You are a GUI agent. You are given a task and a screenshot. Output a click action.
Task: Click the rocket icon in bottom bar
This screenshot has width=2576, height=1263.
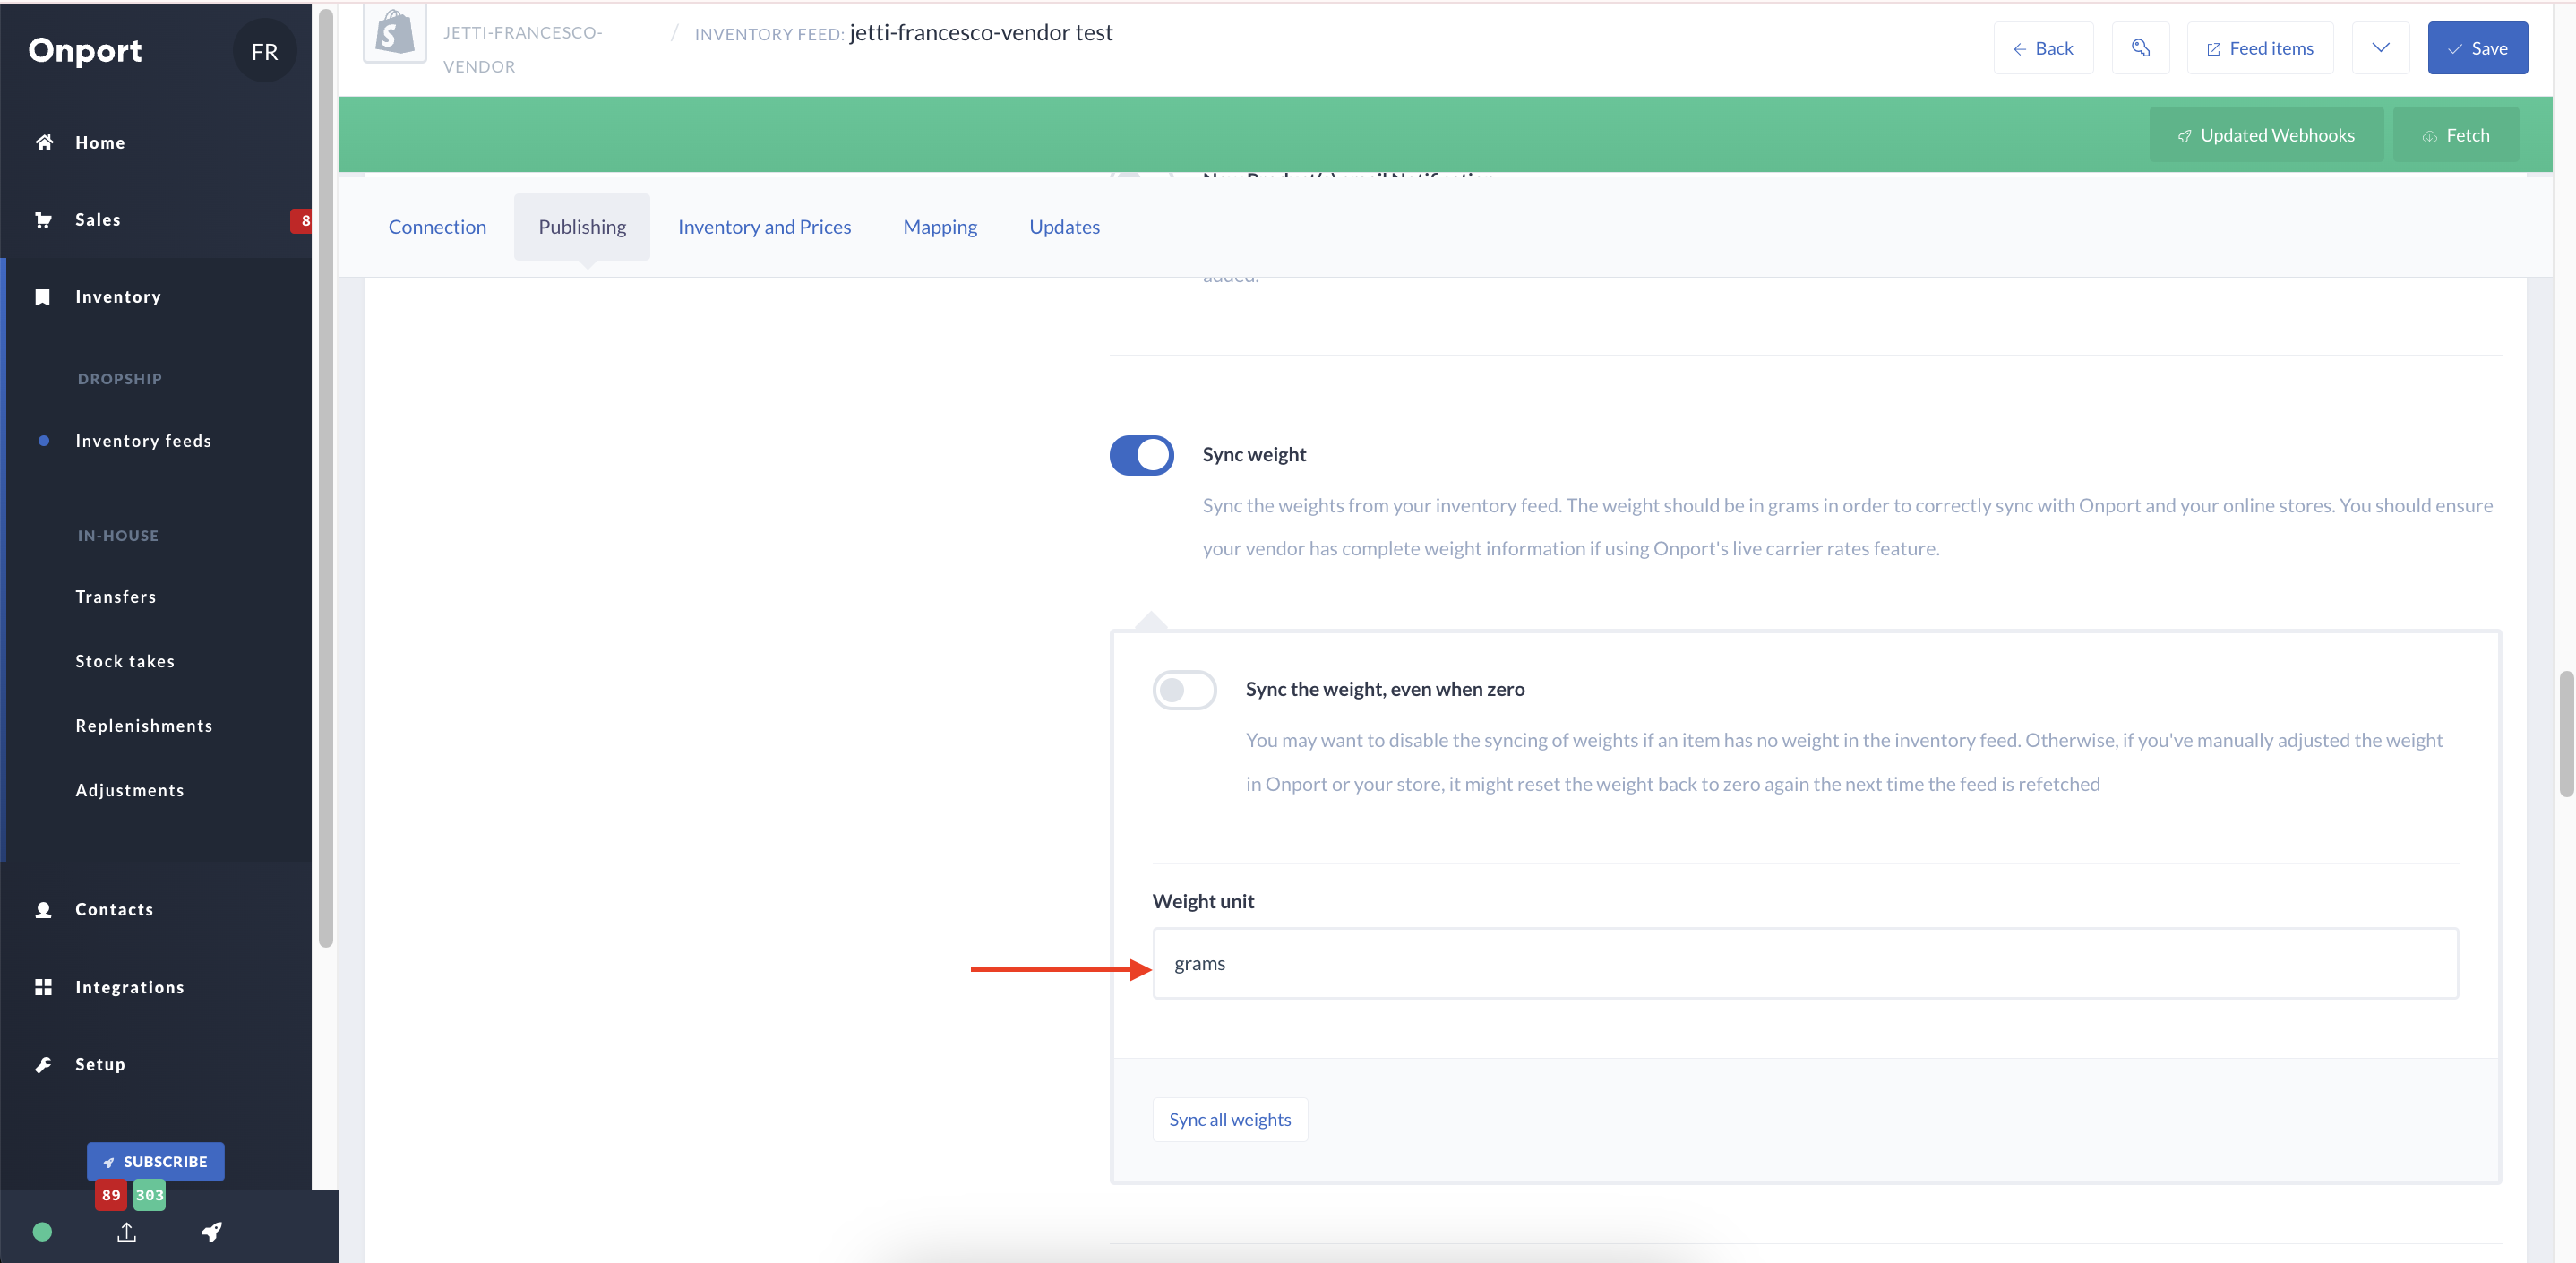pos(211,1232)
